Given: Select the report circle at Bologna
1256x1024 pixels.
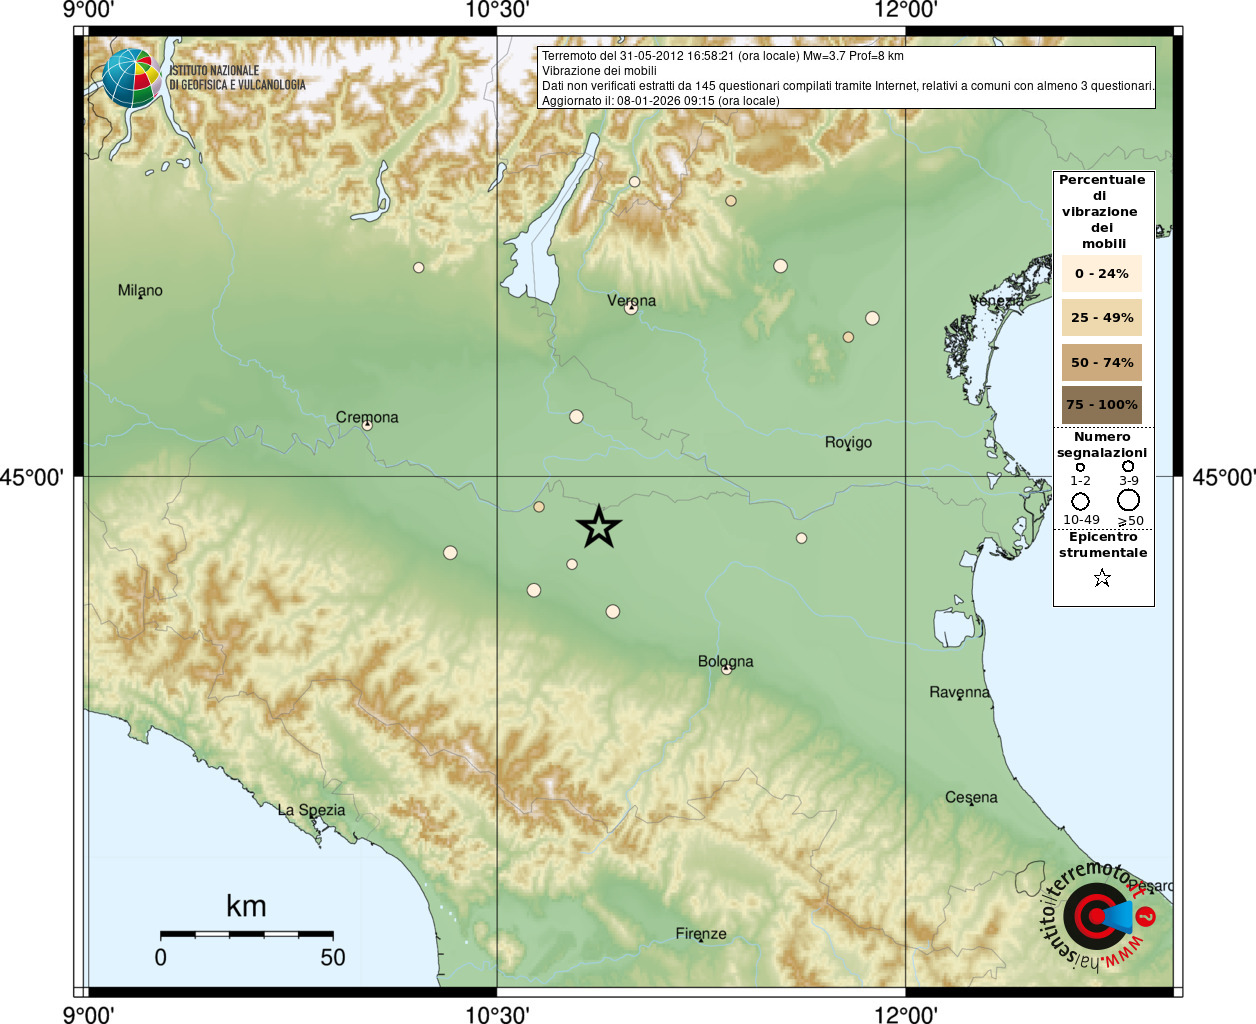Looking at the screenshot, I should tap(727, 669).
